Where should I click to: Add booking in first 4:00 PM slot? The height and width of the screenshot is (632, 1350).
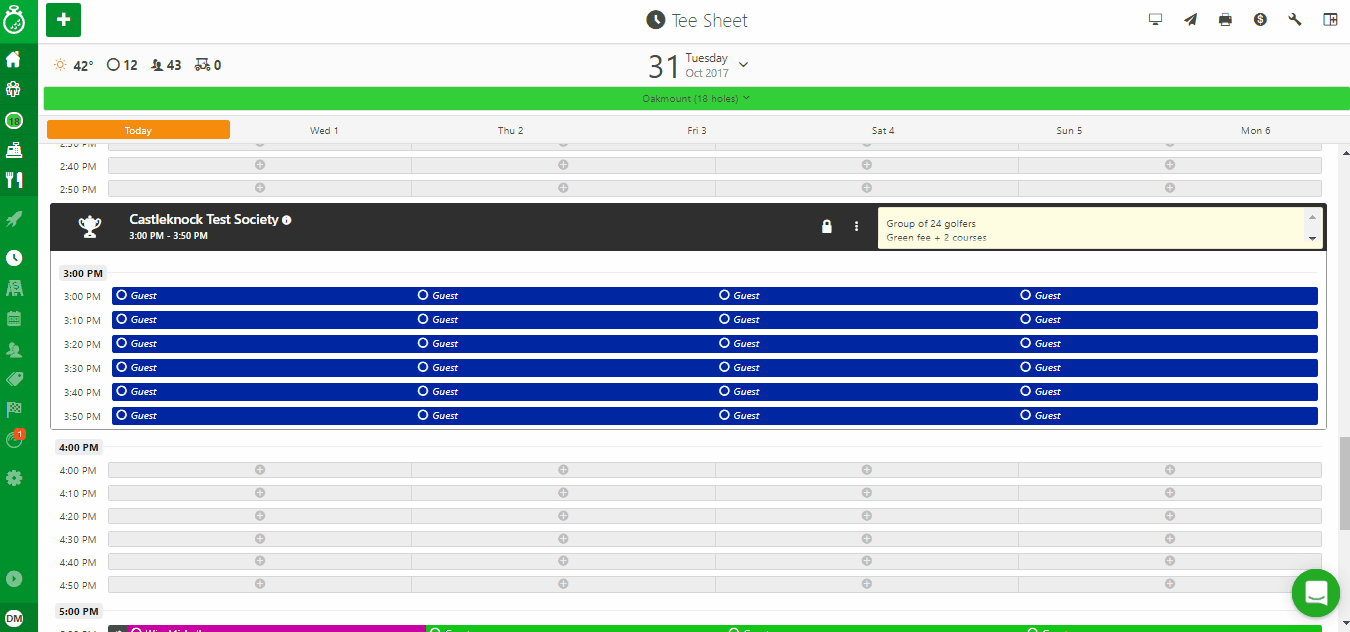coord(260,470)
